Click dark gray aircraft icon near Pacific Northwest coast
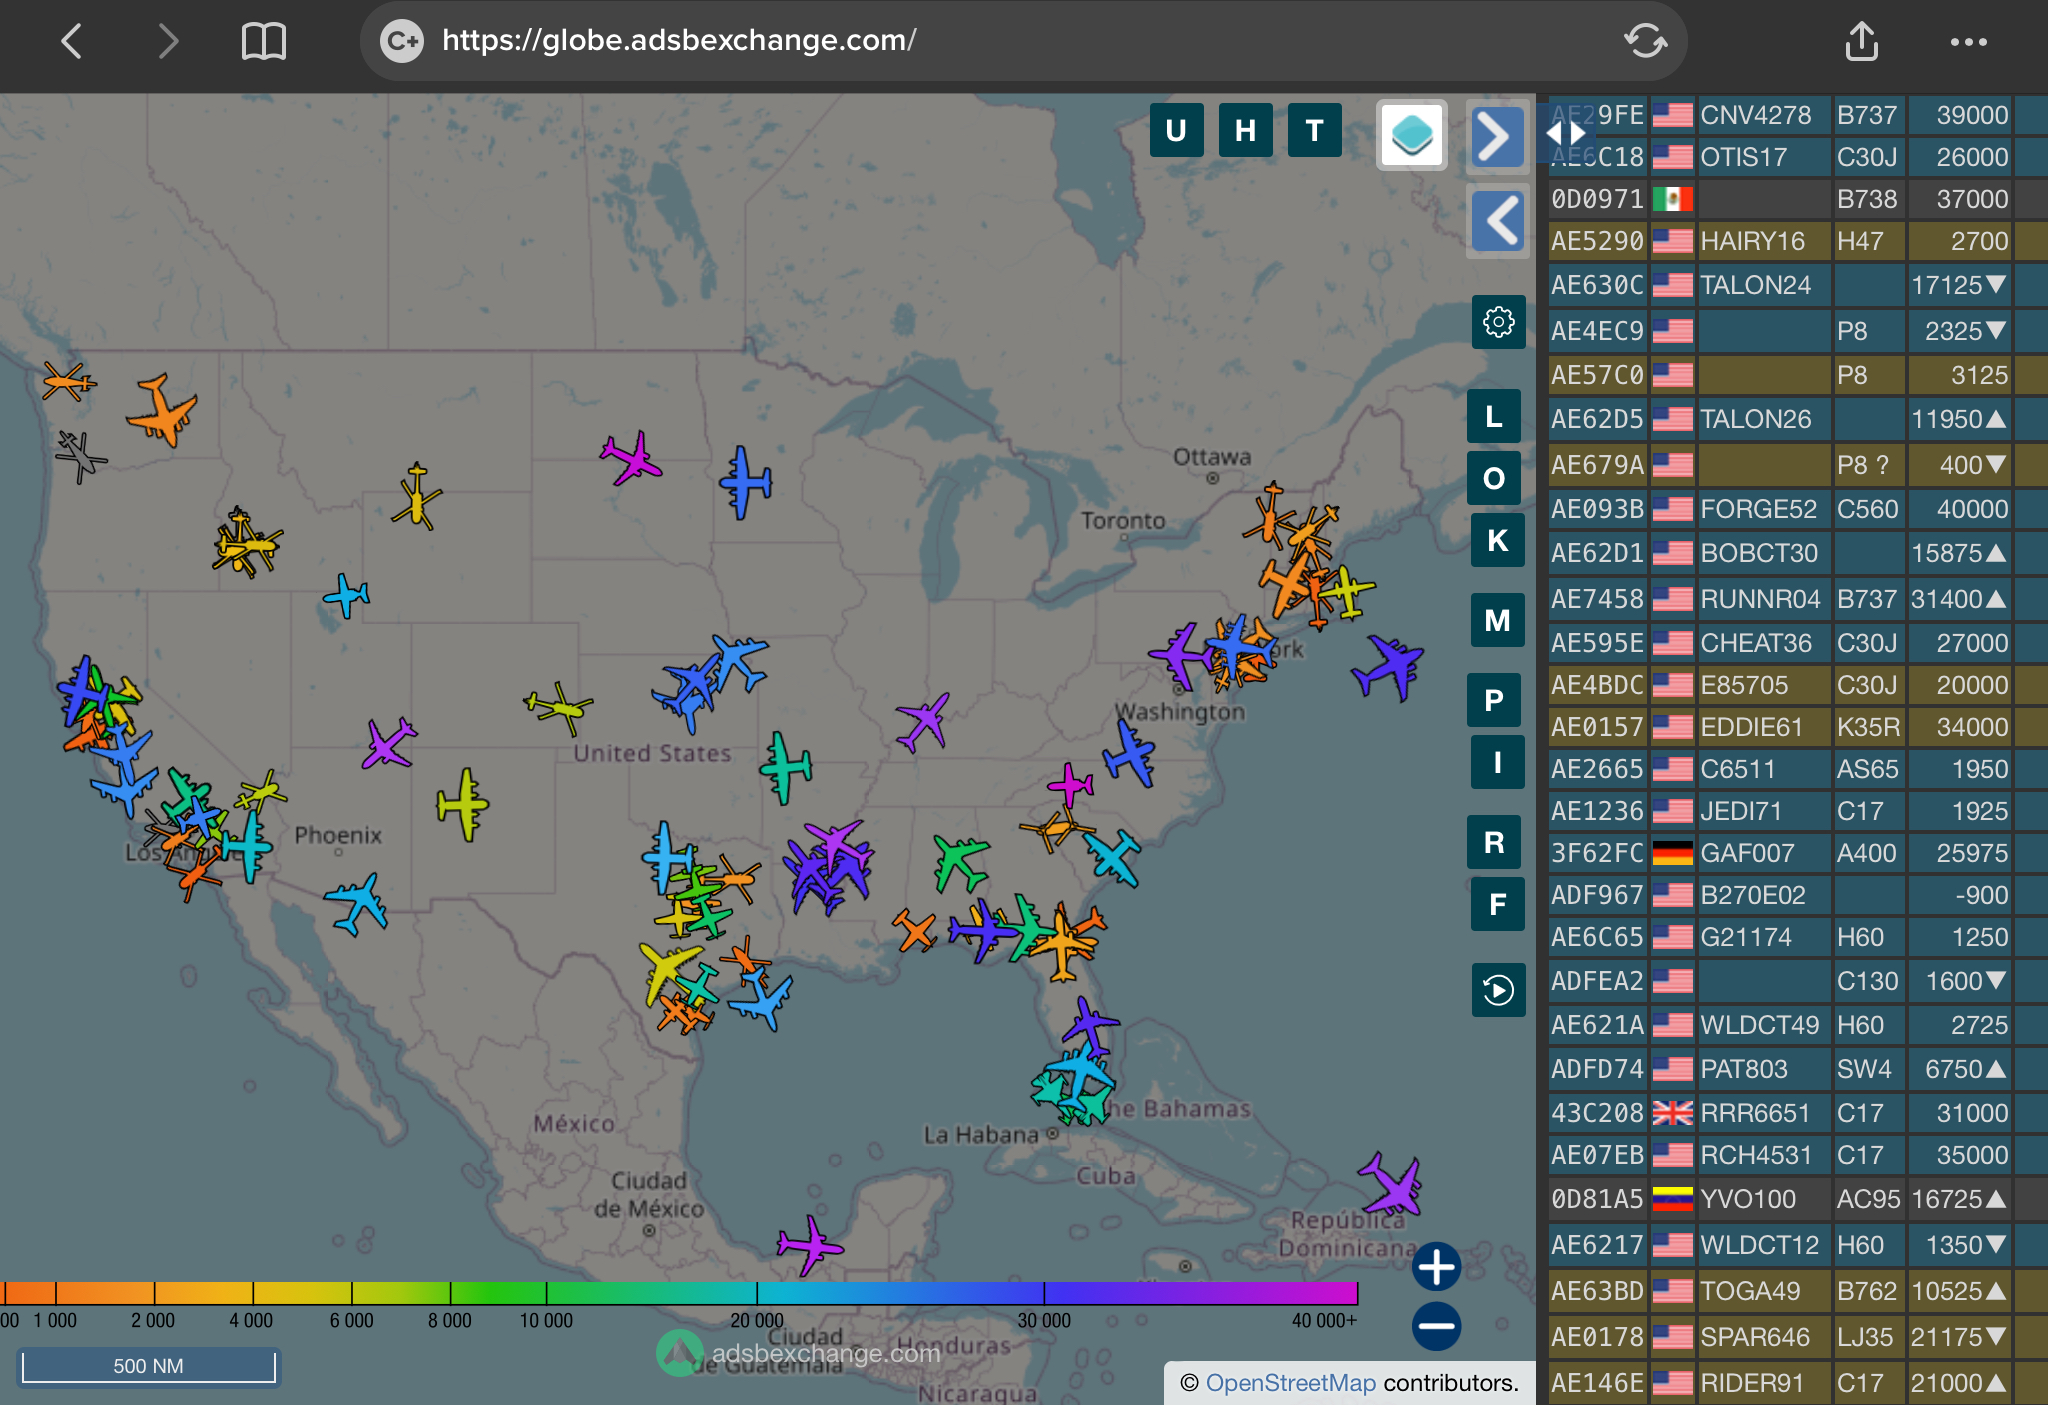This screenshot has height=1405, width=2048. pyautogui.click(x=81, y=456)
